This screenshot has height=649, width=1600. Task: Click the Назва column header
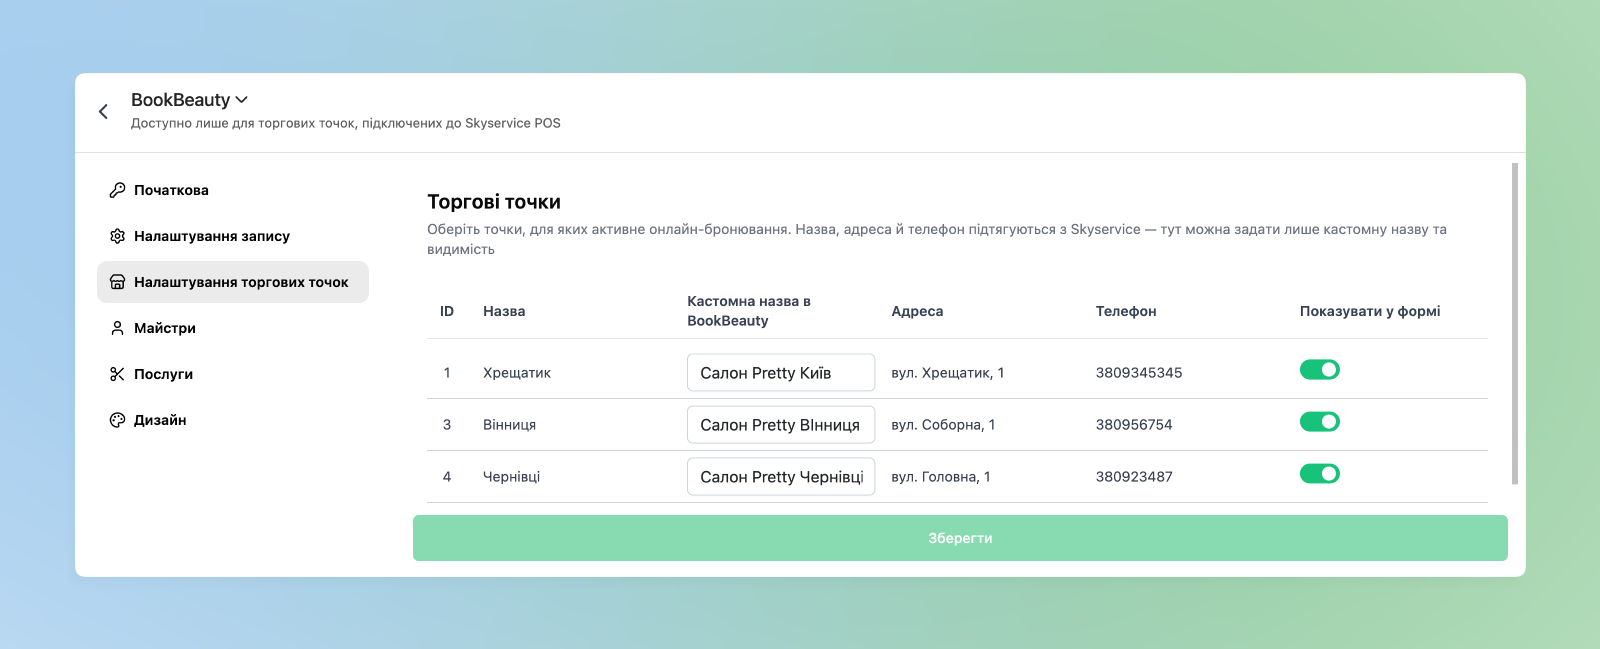tap(504, 311)
